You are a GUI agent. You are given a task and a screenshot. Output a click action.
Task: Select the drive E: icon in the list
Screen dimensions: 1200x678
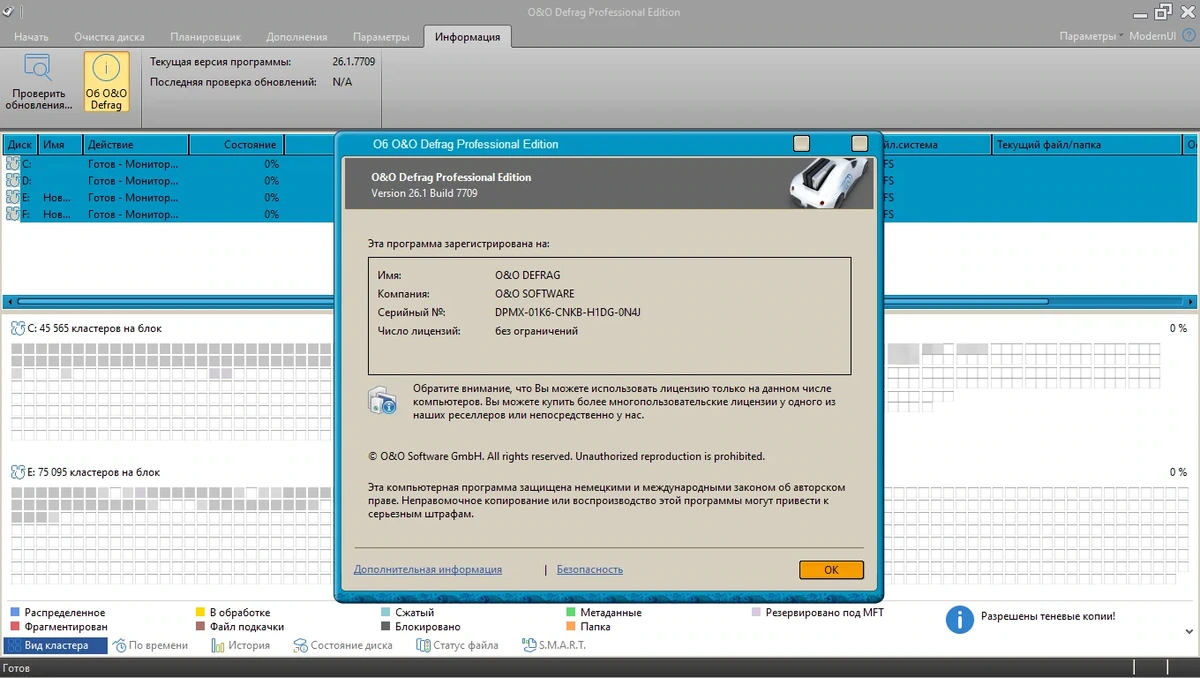coord(13,198)
